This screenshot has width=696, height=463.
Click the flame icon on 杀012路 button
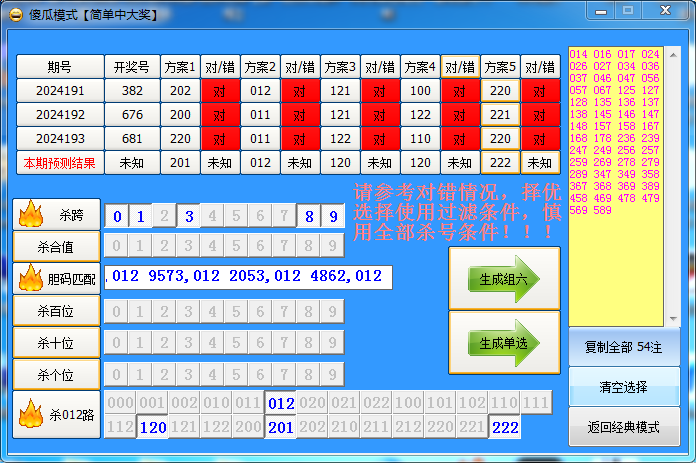click(x=31, y=414)
